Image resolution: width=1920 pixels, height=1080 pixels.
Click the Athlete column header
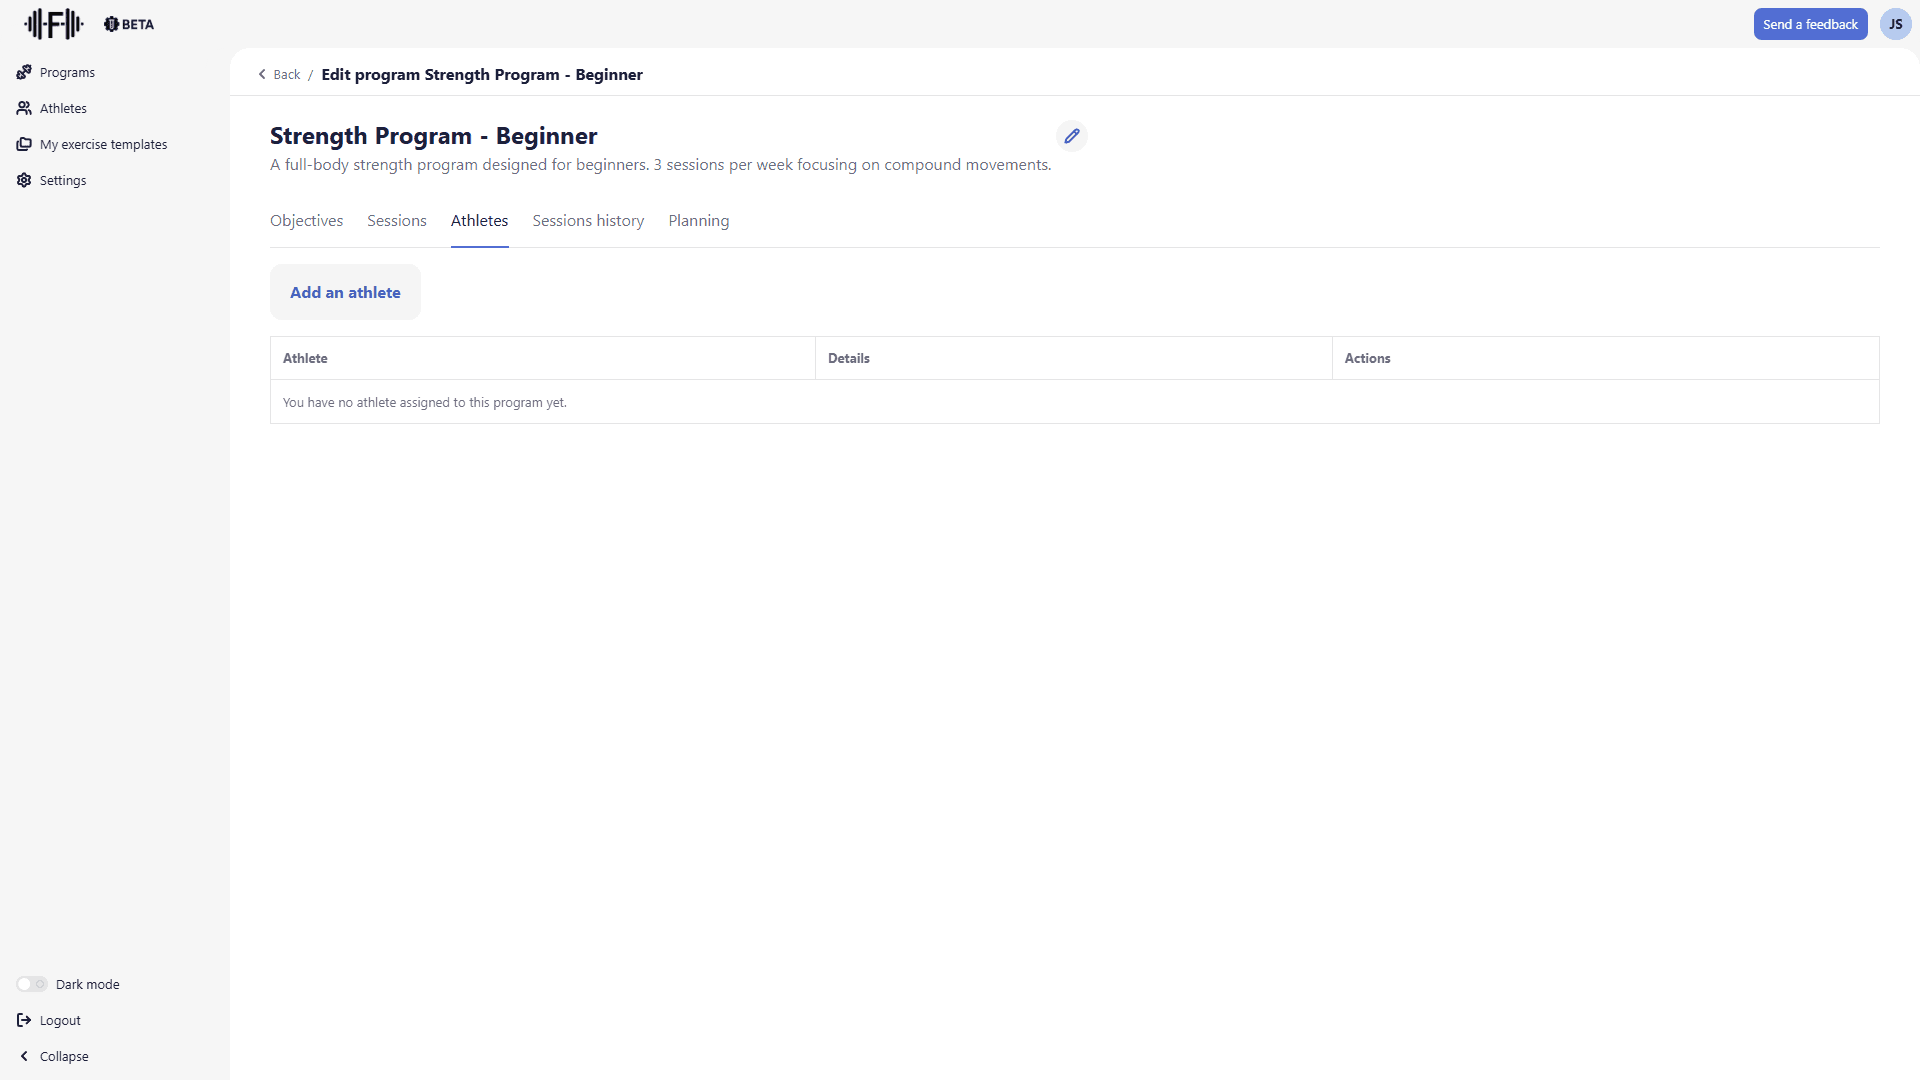pyautogui.click(x=305, y=358)
